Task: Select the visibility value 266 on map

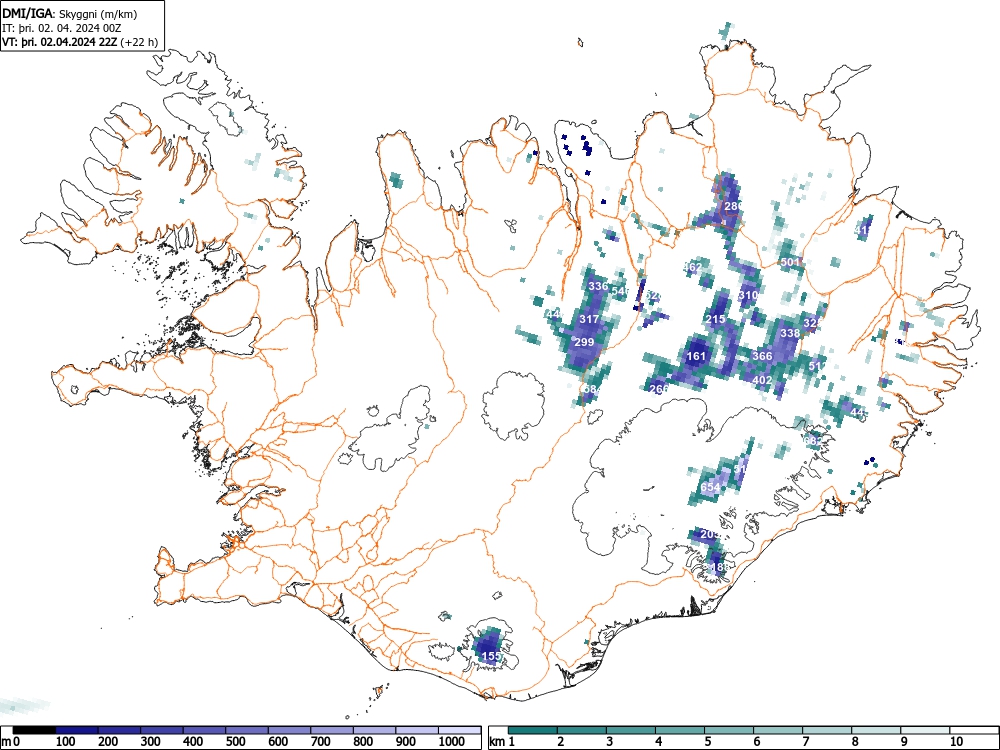Action: coord(658,389)
